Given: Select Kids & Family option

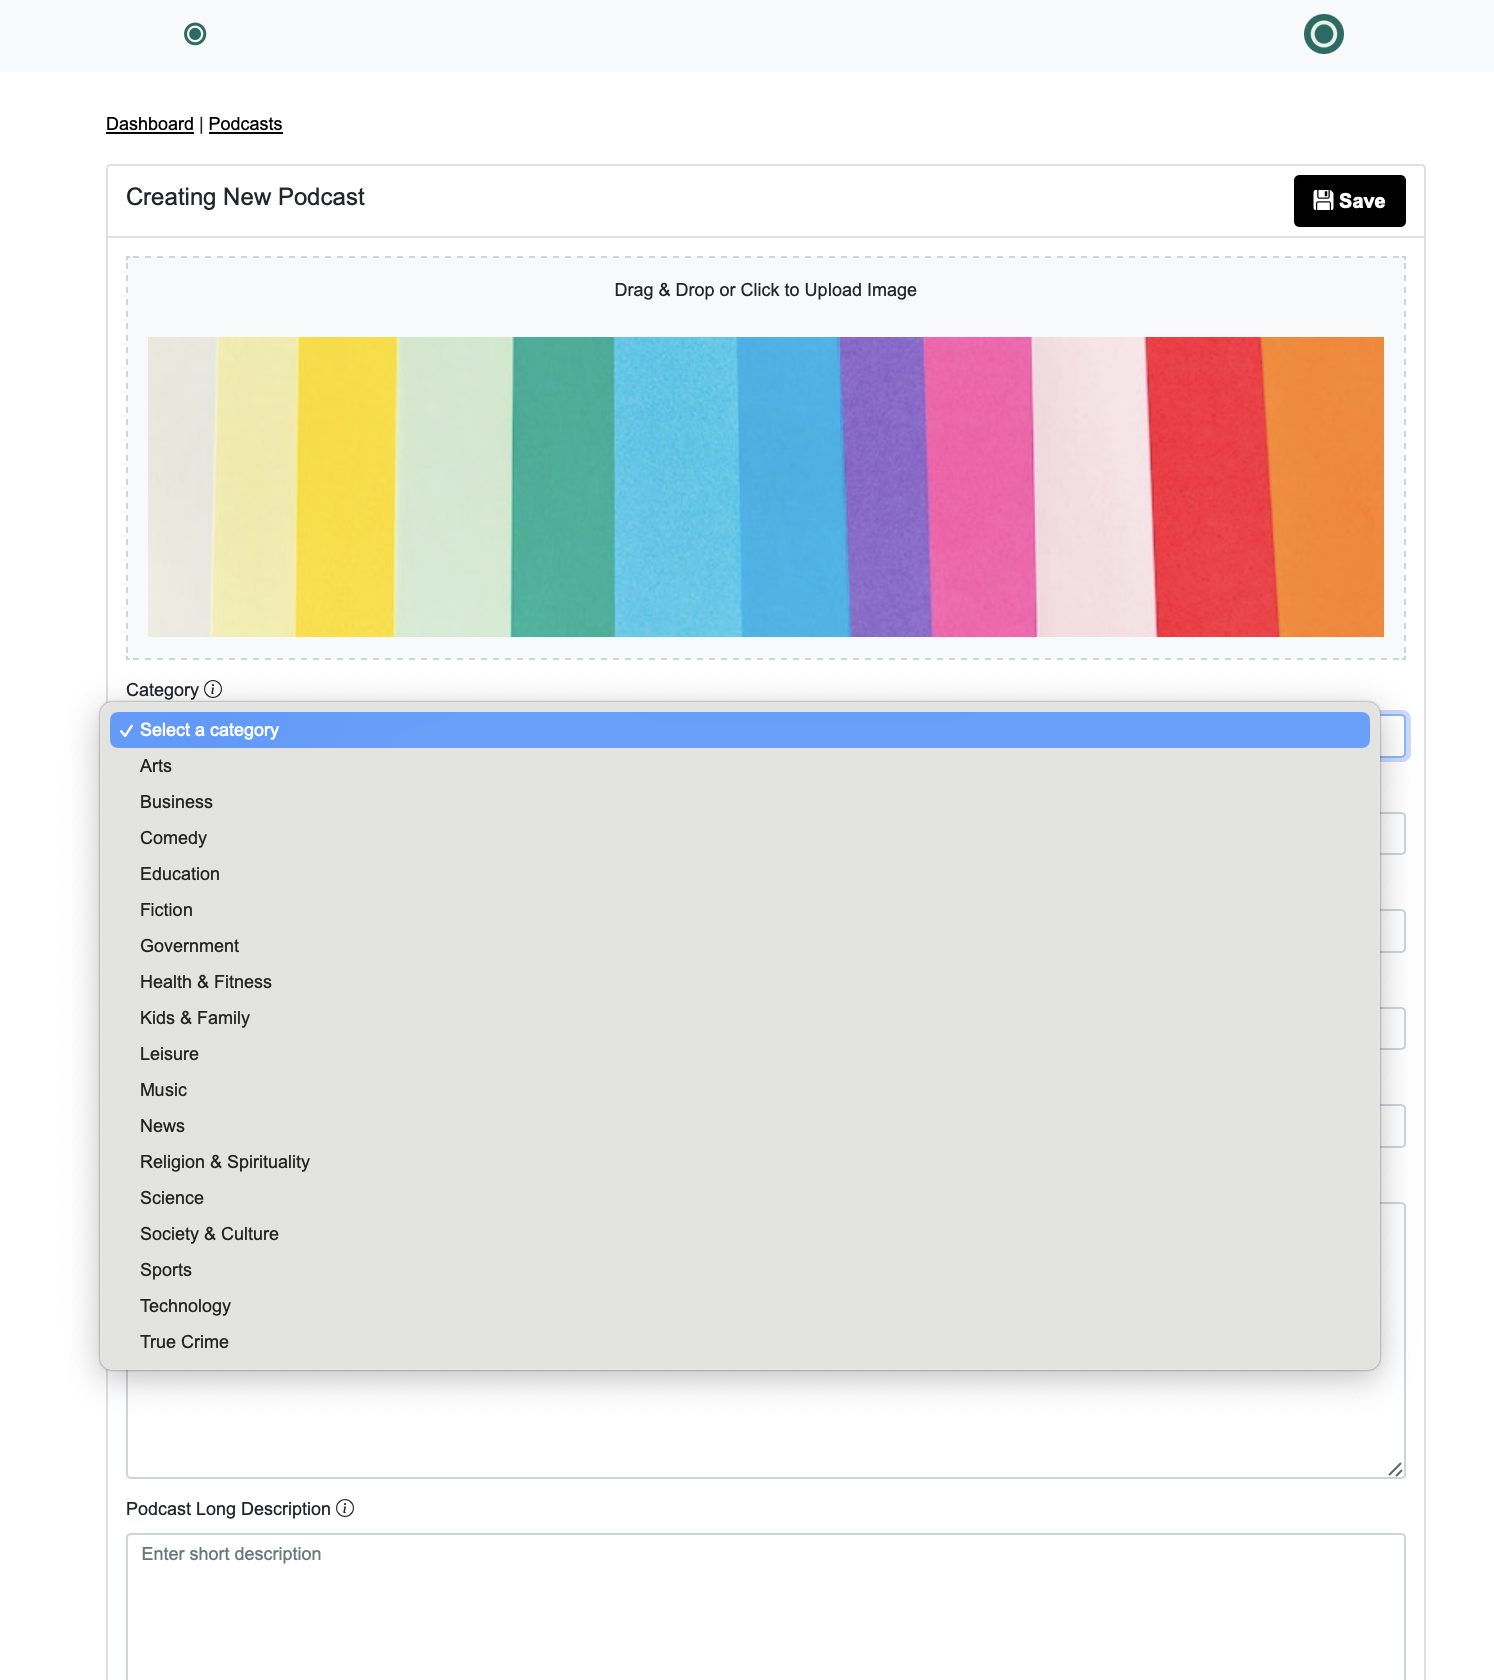Looking at the screenshot, I should 740,1018.
